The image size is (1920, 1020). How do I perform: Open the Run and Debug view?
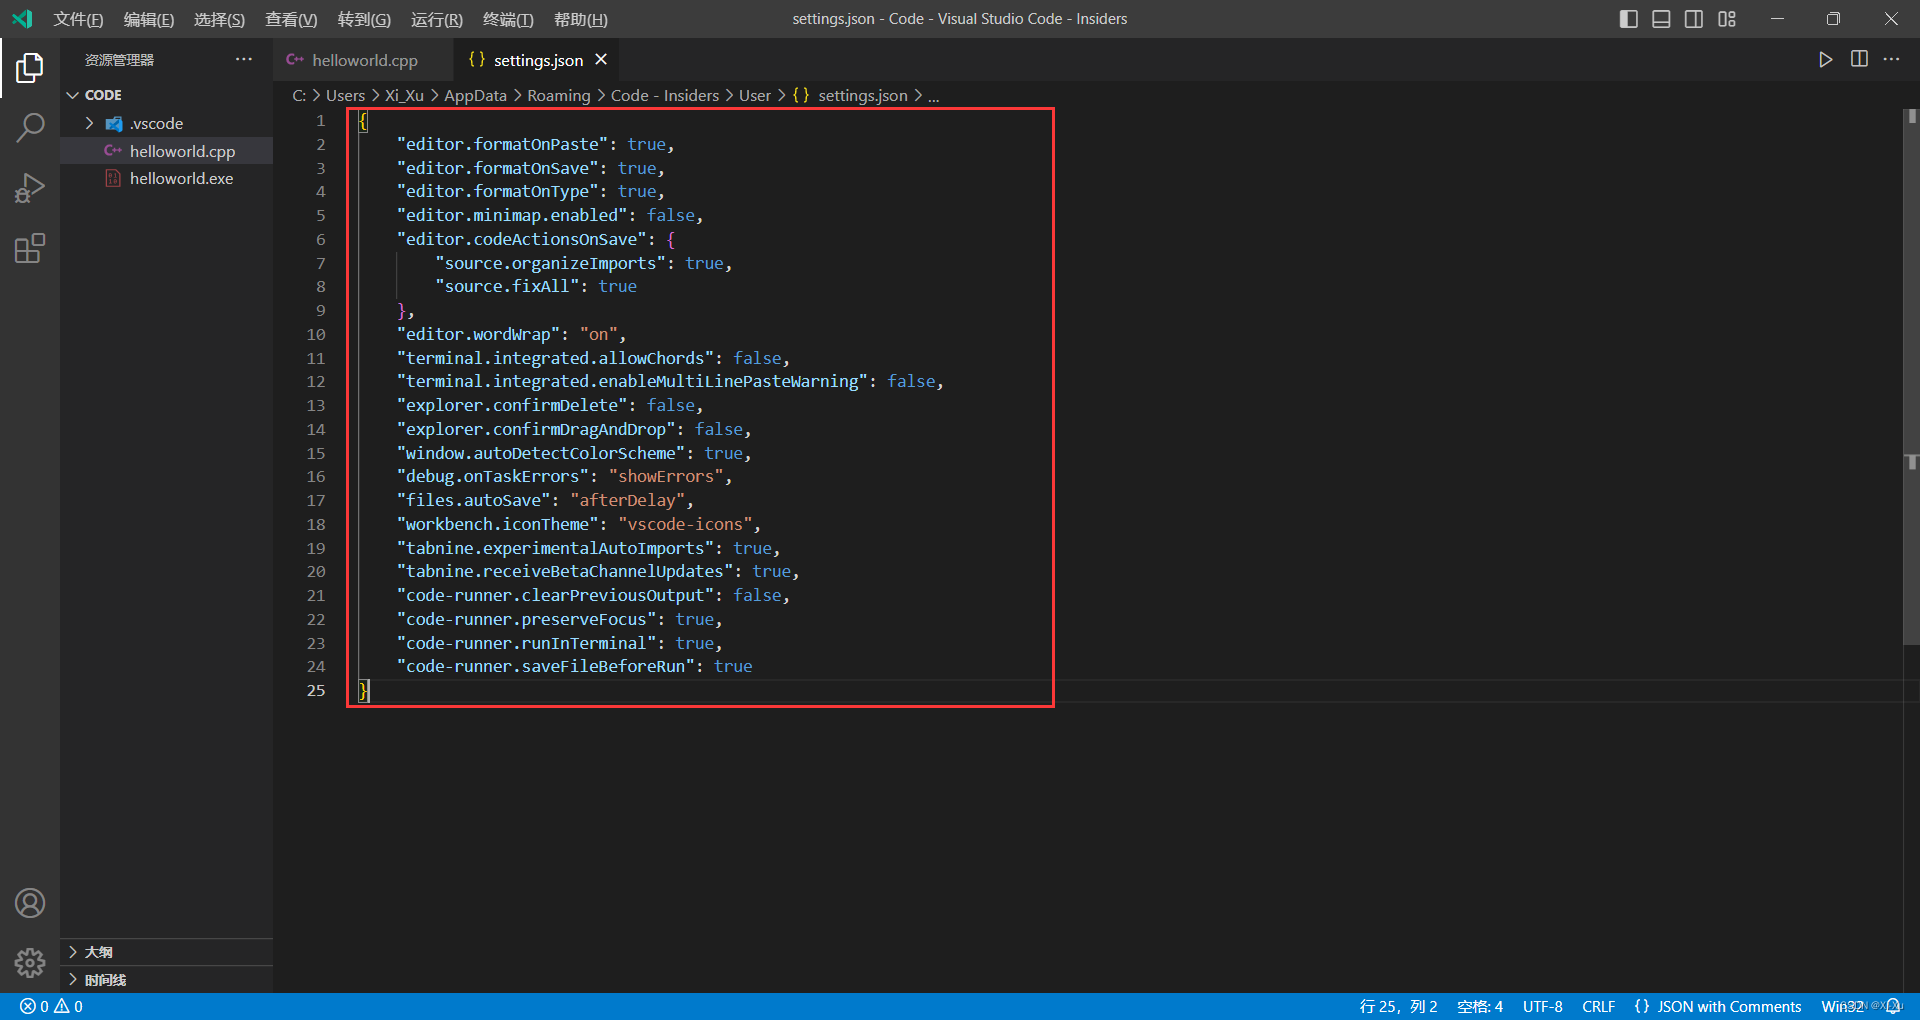pyautogui.click(x=30, y=188)
